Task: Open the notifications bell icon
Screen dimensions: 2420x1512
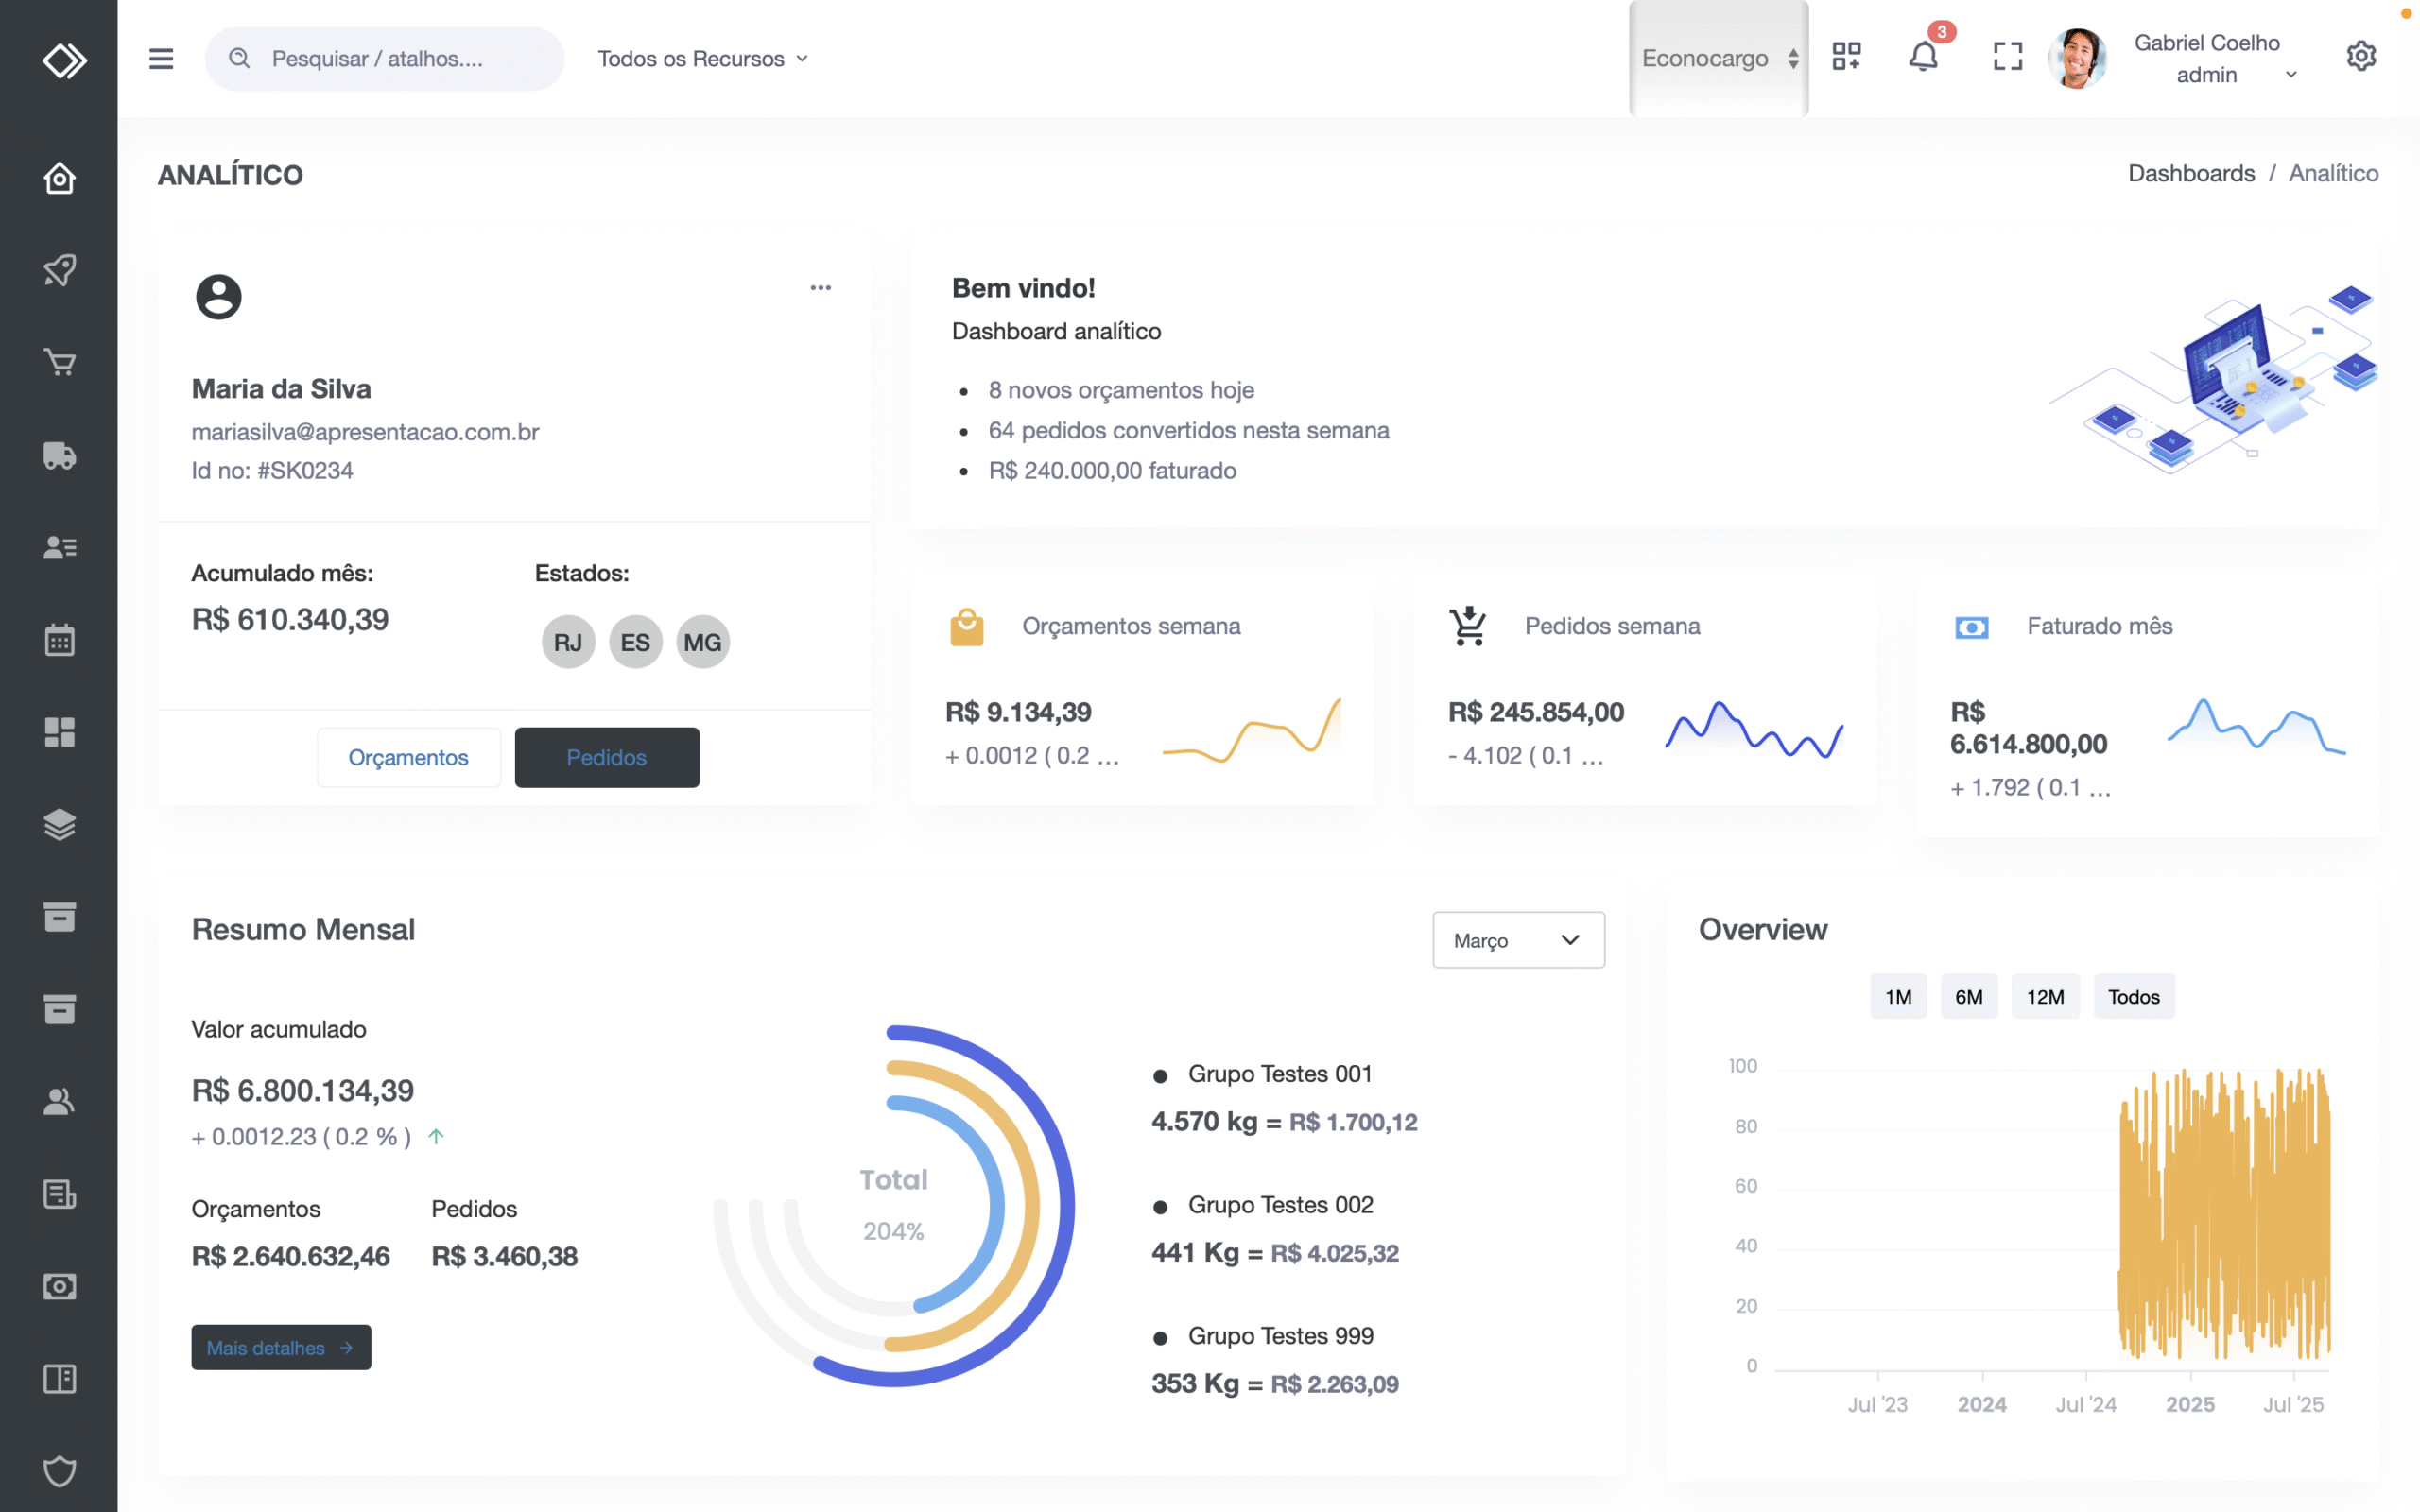Action: [1923, 57]
